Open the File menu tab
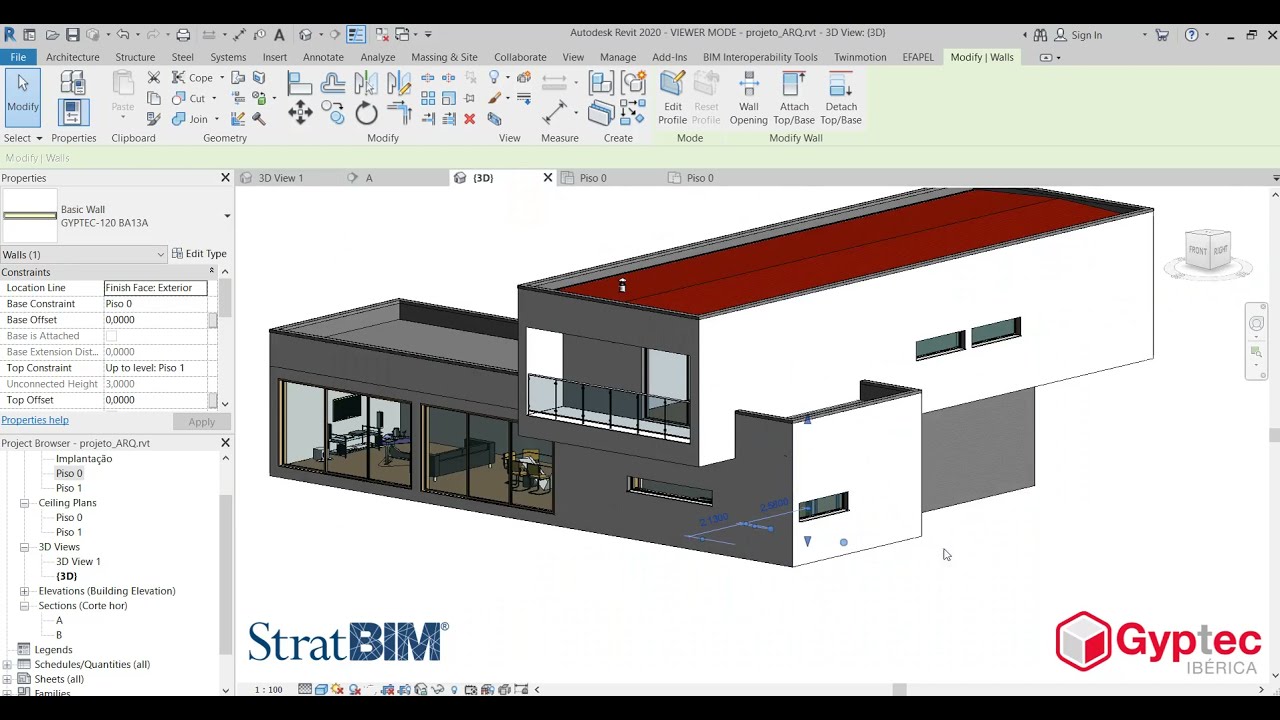This screenshot has height=720, width=1280. (18, 57)
